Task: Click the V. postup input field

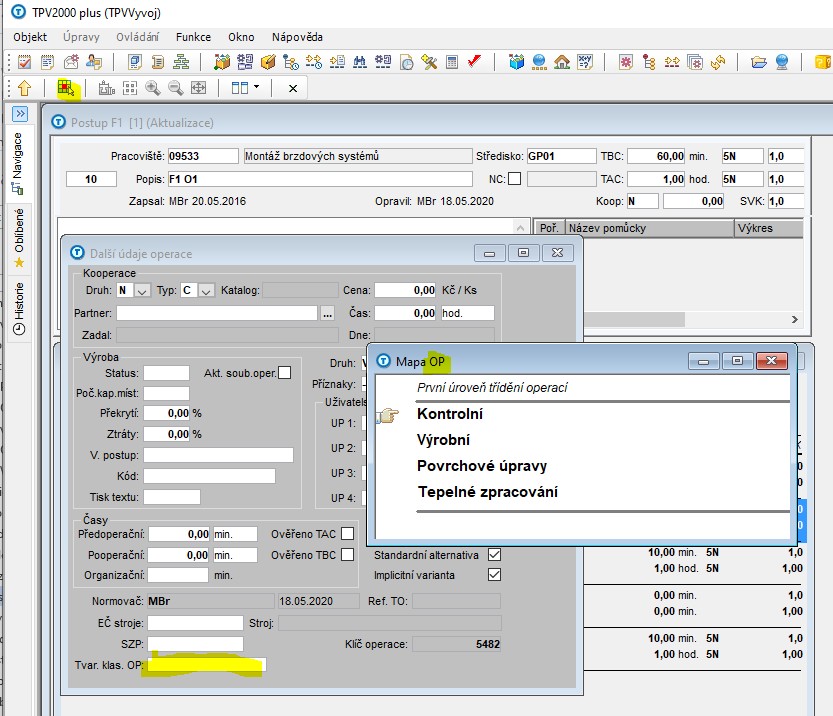Action: pos(218,455)
